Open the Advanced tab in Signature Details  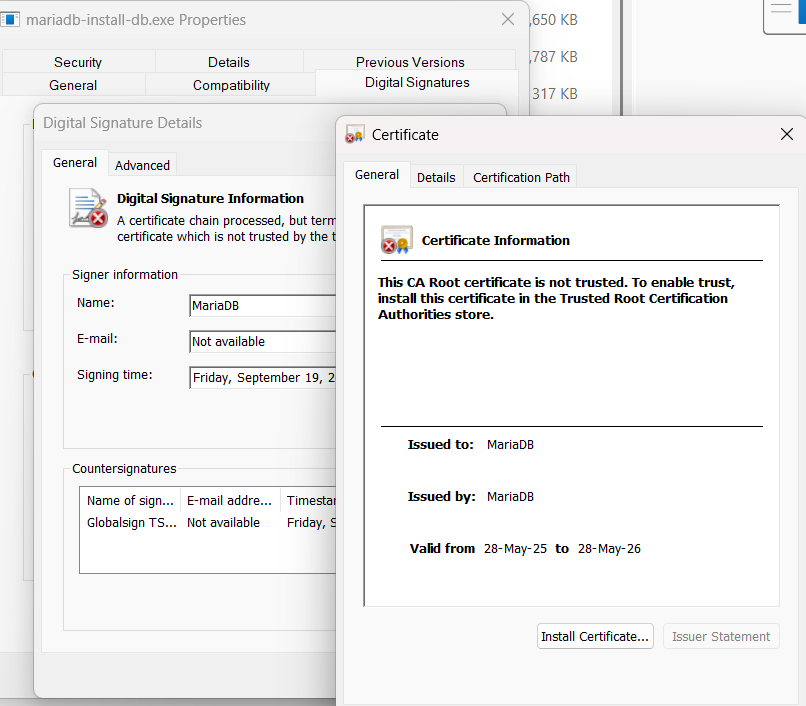[142, 166]
